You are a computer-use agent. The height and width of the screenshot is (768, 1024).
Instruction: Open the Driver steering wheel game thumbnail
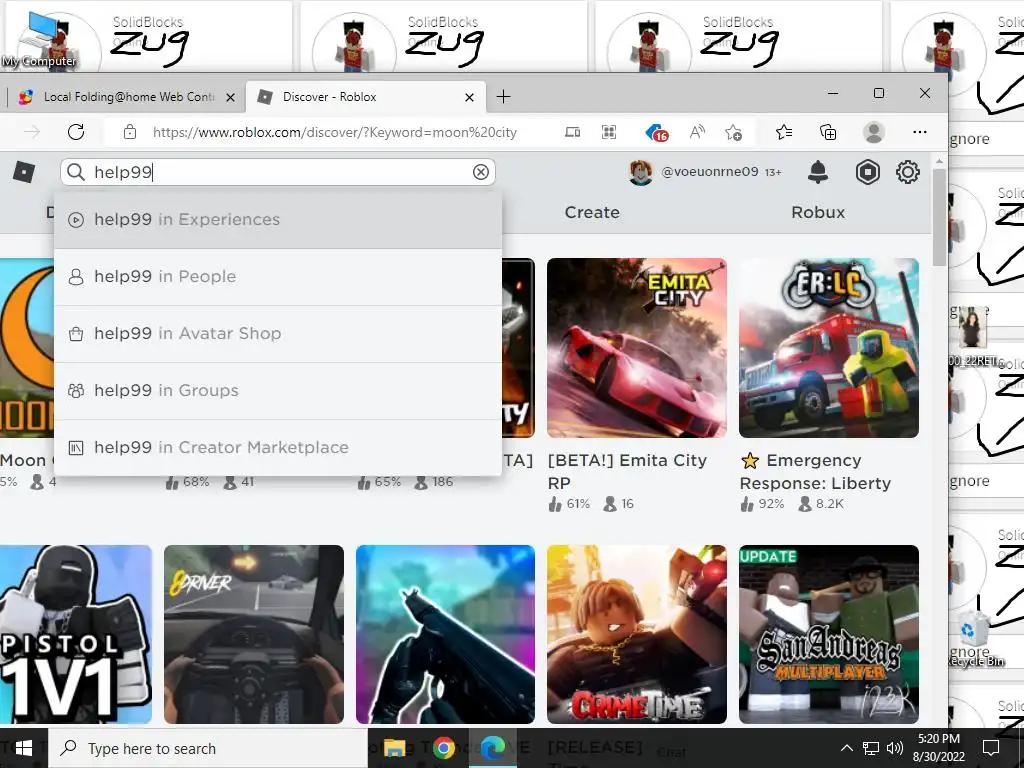[253, 634]
